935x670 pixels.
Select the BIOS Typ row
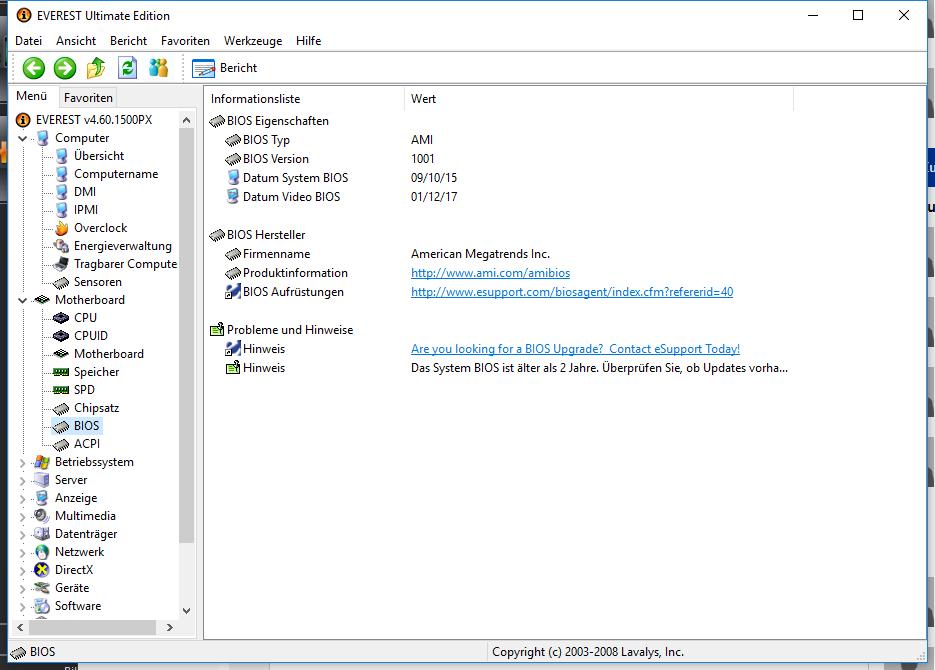click(266, 140)
